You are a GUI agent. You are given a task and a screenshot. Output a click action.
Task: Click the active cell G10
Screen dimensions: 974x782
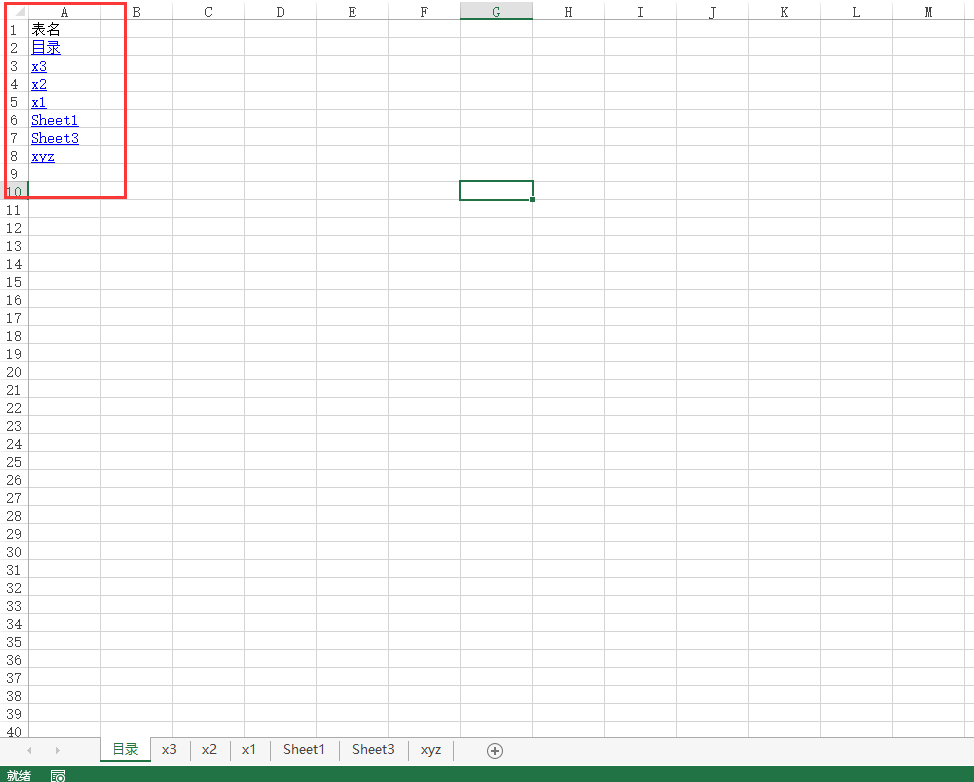(x=496, y=191)
